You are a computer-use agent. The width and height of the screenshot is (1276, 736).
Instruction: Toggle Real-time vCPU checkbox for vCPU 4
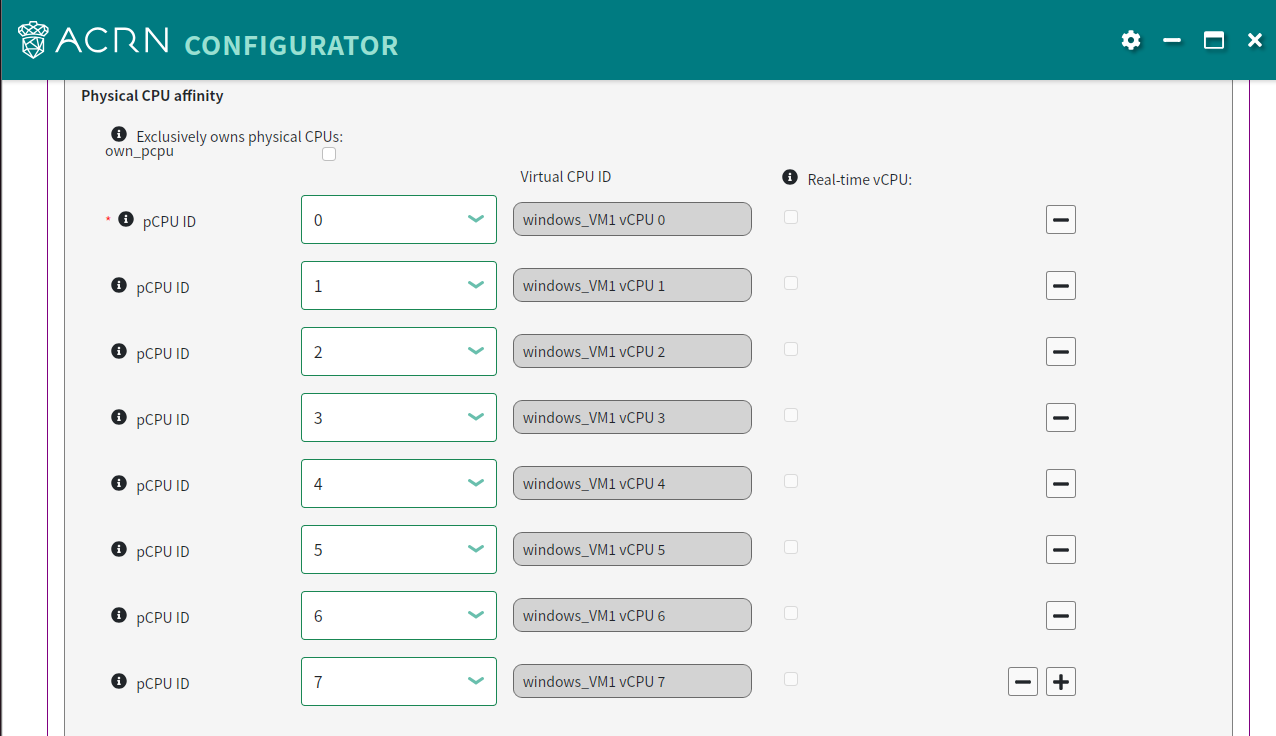tap(791, 481)
